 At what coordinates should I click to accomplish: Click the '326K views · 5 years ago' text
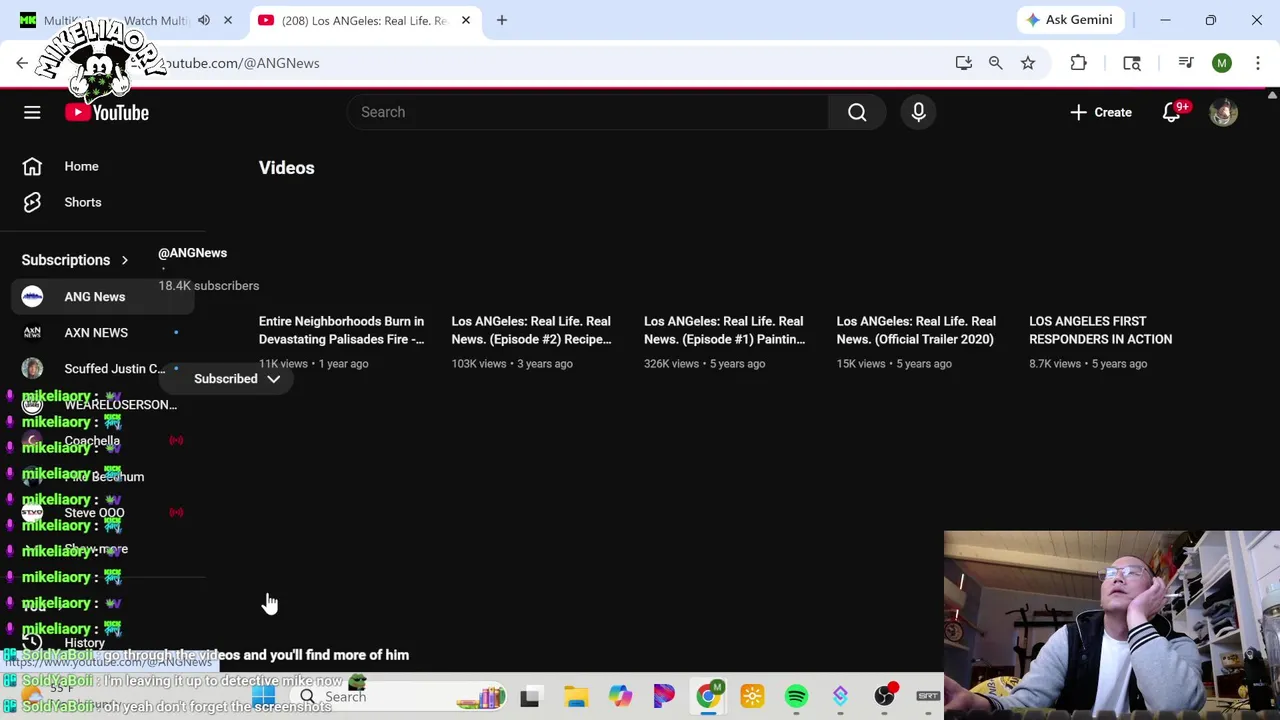(x=704, y=364)
